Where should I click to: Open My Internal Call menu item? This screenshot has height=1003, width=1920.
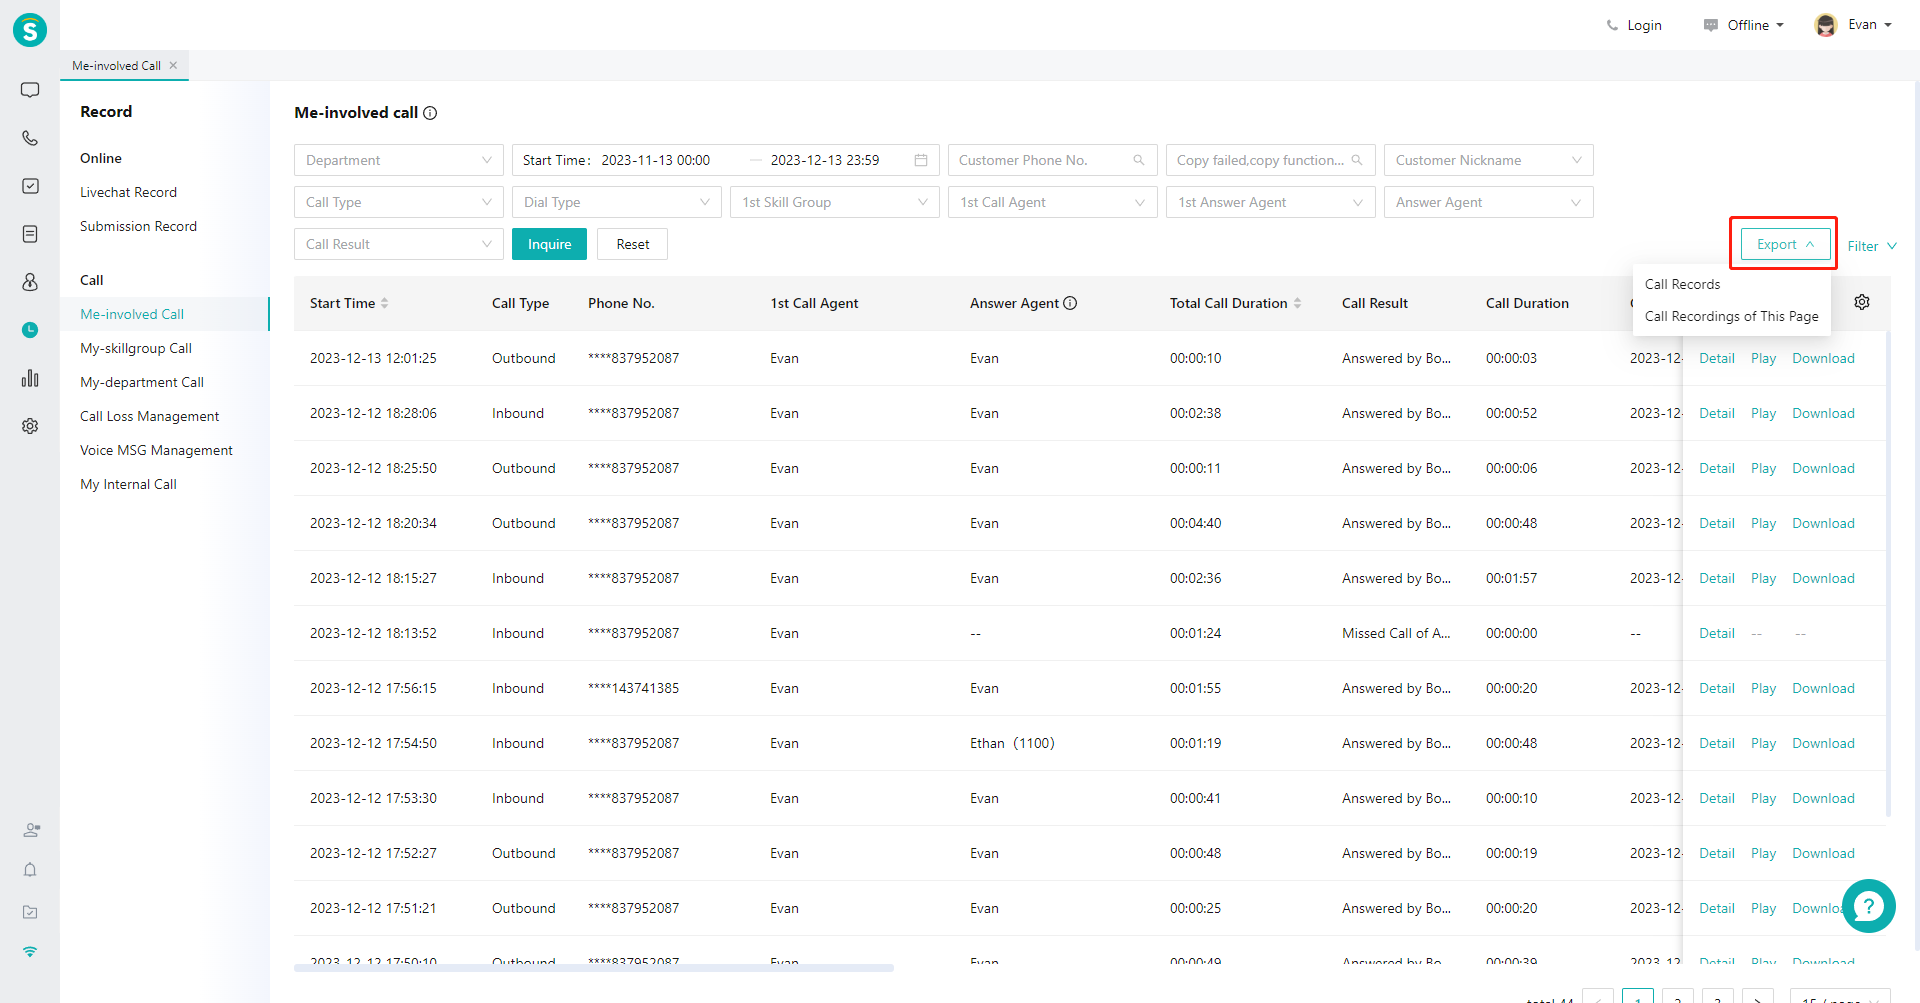[x=128, y=484]
